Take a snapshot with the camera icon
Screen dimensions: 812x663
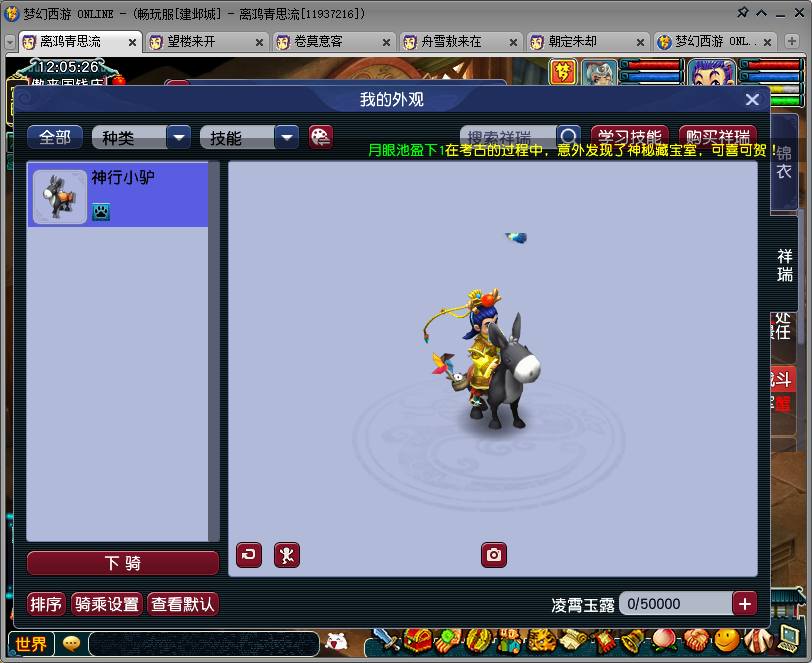[493, 554]
